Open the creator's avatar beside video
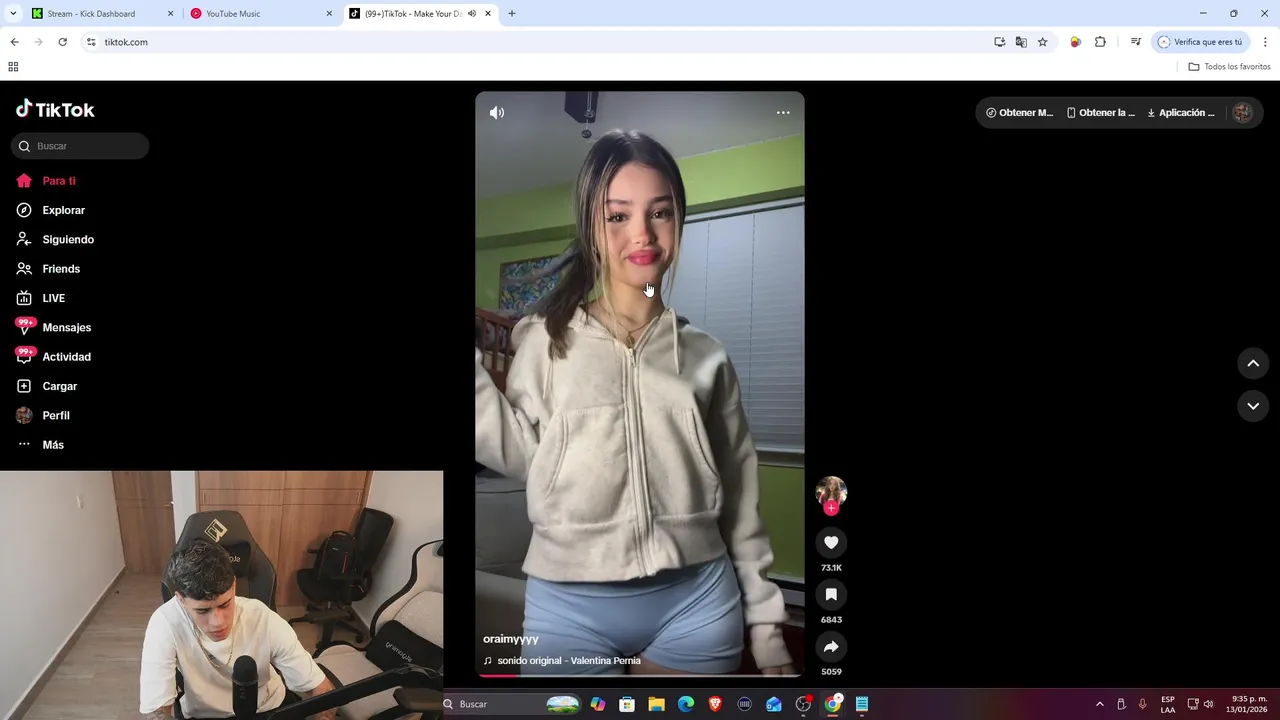1280x720 pixels. (x=831, y=491)
